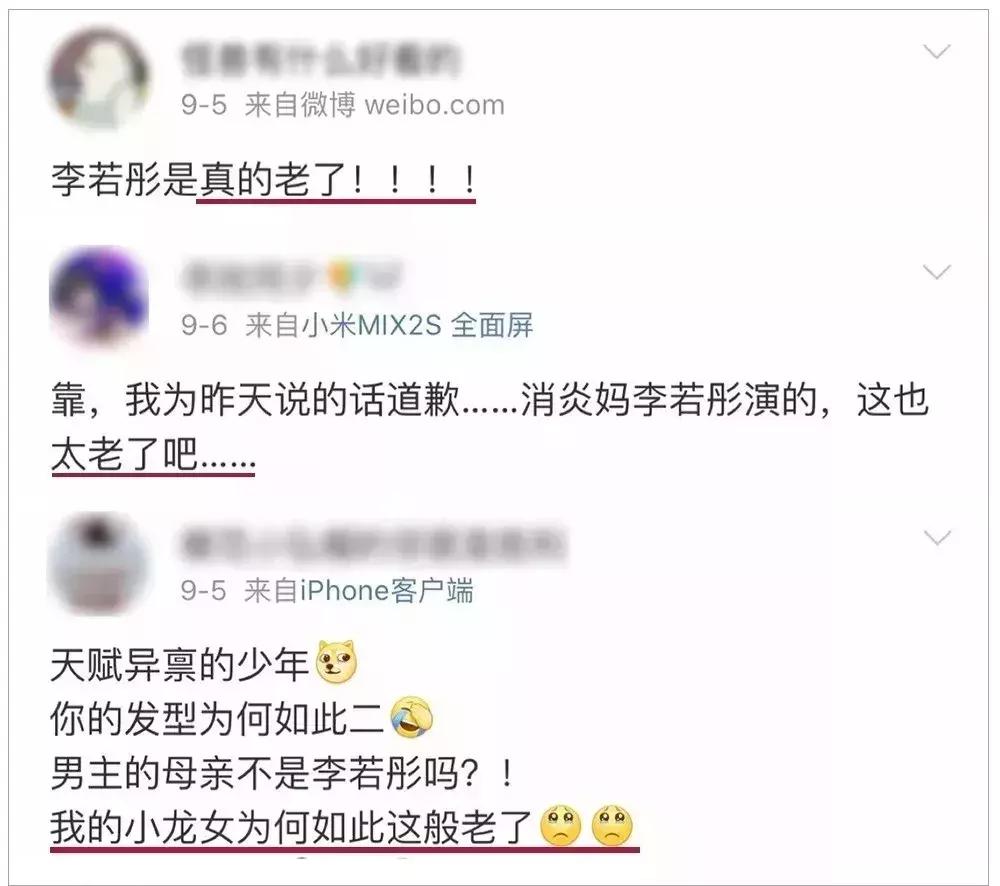Click blurred username of third post
This screenshot has height=886, width=1000.
pos(372,545)
